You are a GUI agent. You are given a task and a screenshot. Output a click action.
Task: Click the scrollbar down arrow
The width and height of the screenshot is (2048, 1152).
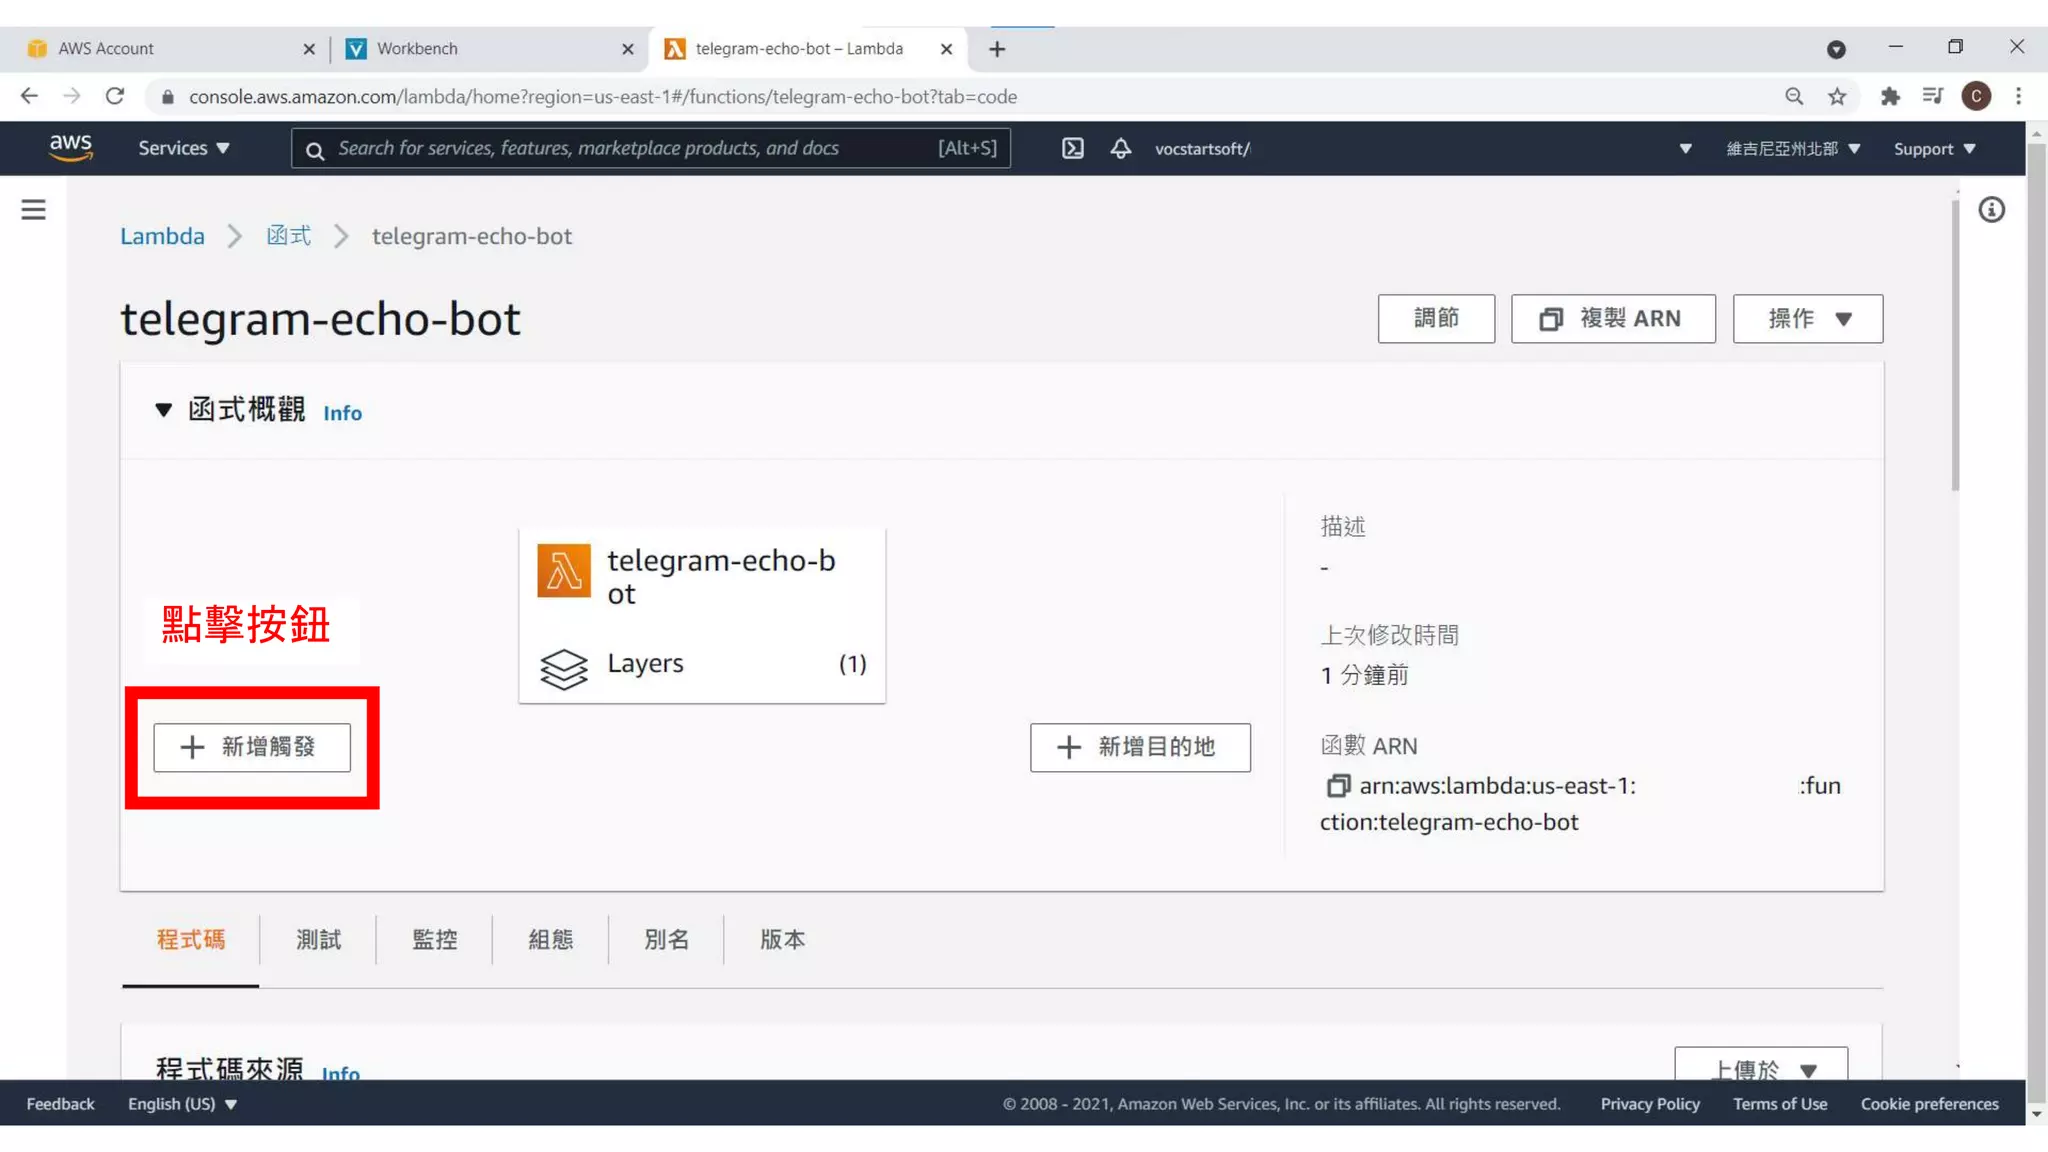click(x=2037, y=1114)
